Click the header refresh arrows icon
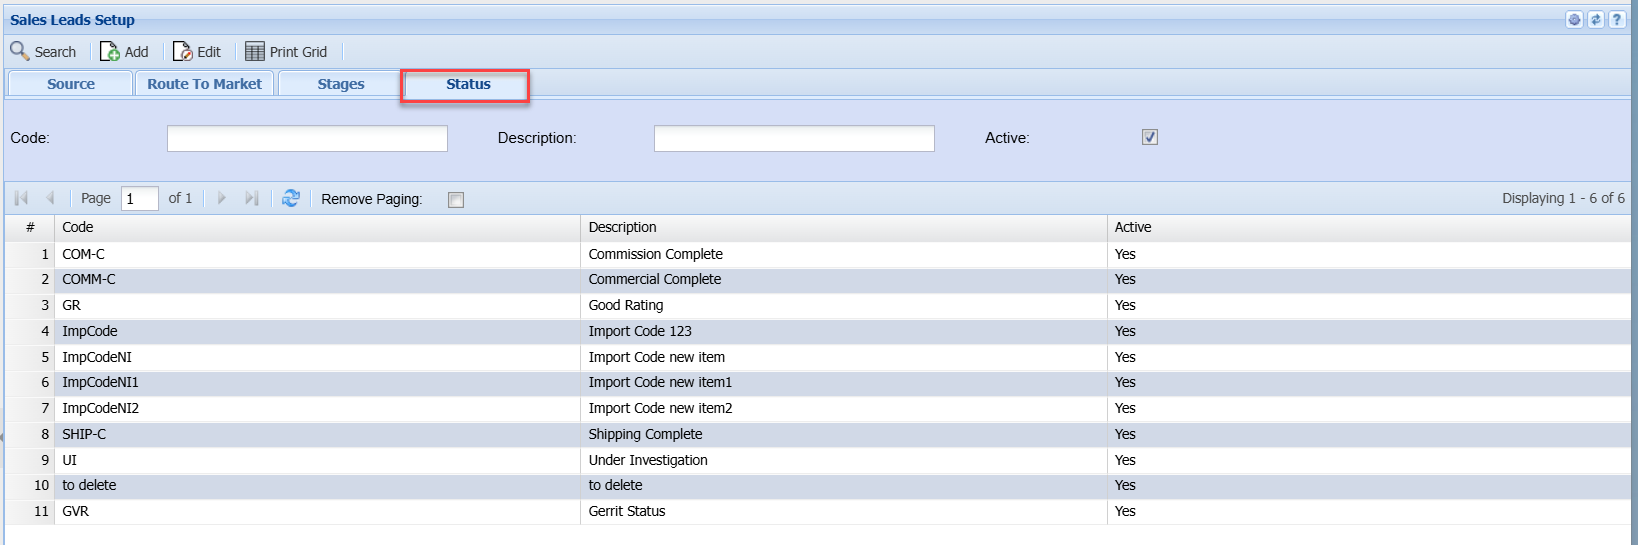 [1596, 20]
